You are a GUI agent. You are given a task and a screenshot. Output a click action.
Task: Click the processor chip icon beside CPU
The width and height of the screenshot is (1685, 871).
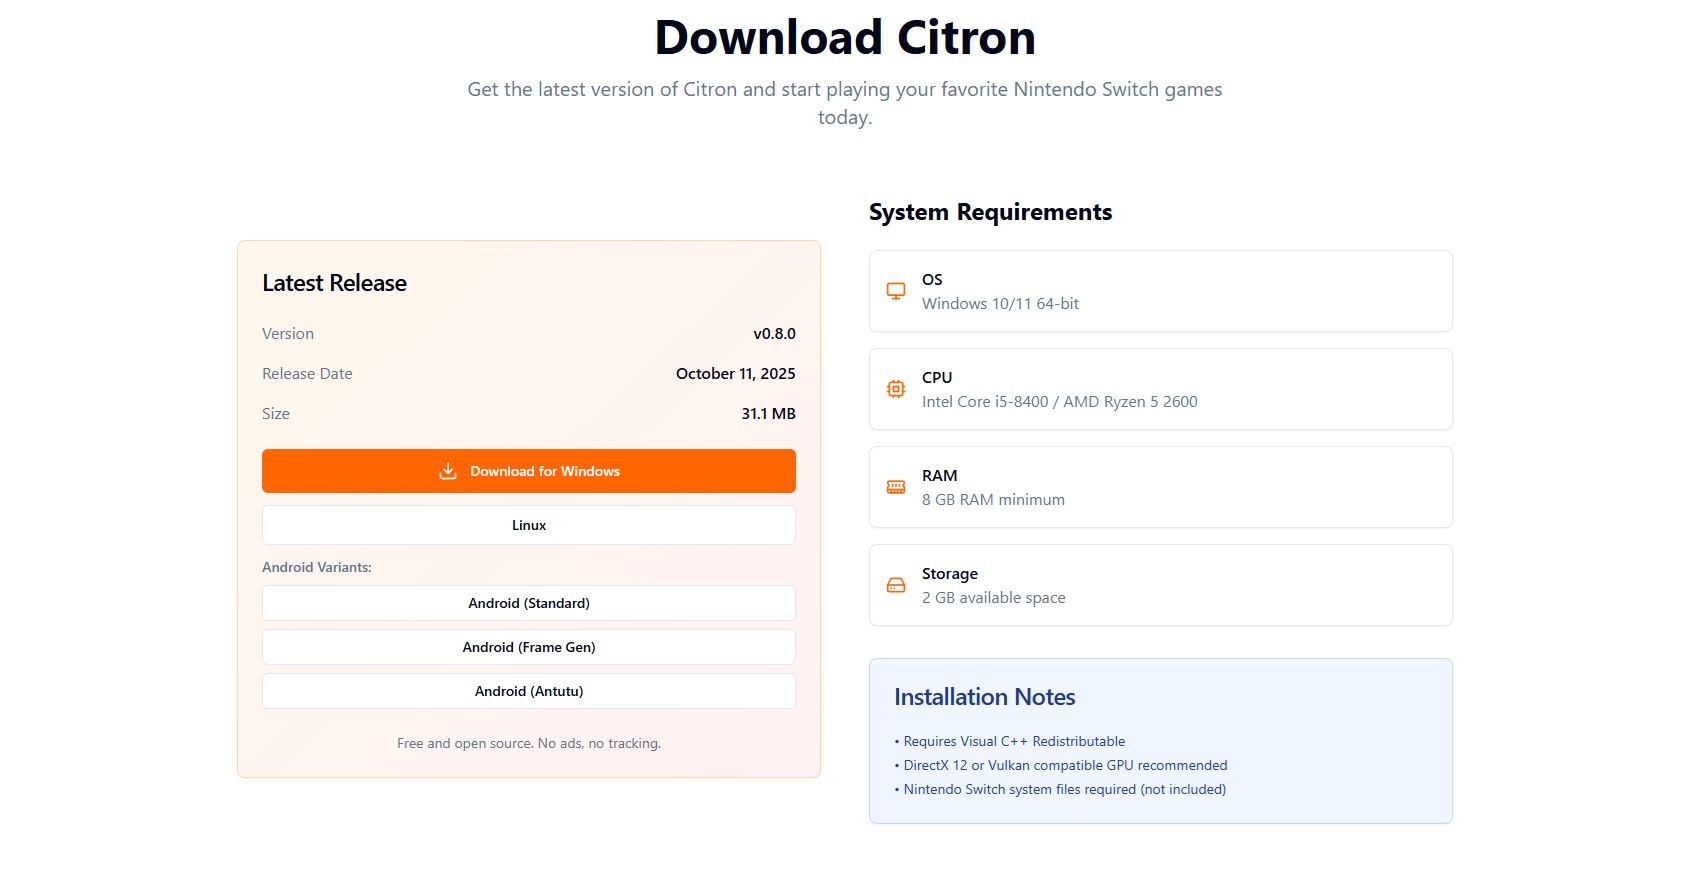pyautogui.click(x=896, y=389)
